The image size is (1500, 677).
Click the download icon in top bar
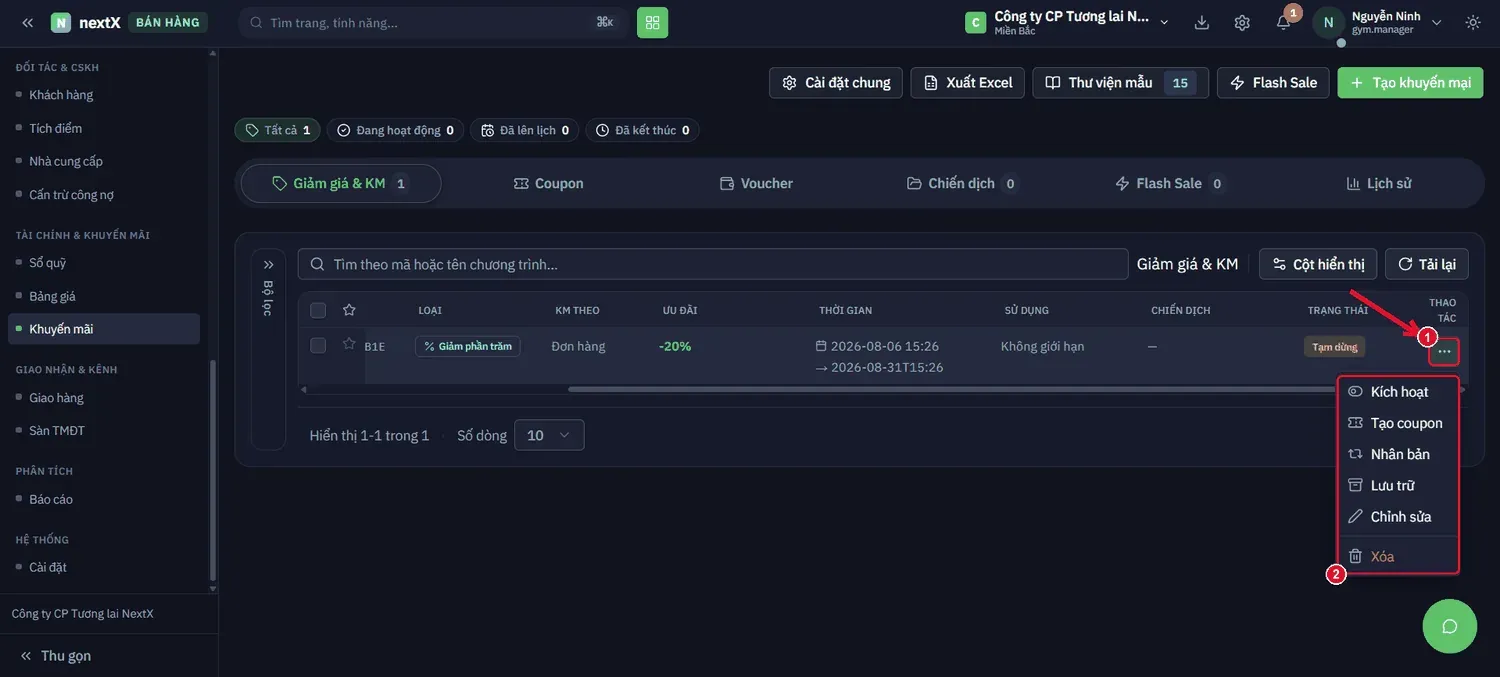(x=1202, y=22)
